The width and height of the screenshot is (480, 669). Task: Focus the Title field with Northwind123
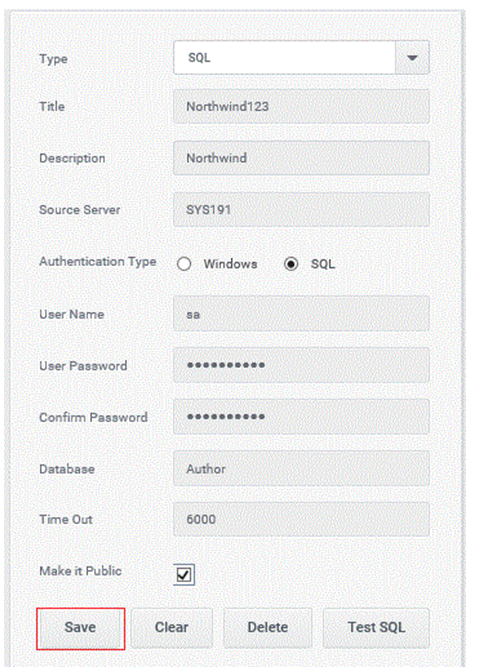coord(301,106)
